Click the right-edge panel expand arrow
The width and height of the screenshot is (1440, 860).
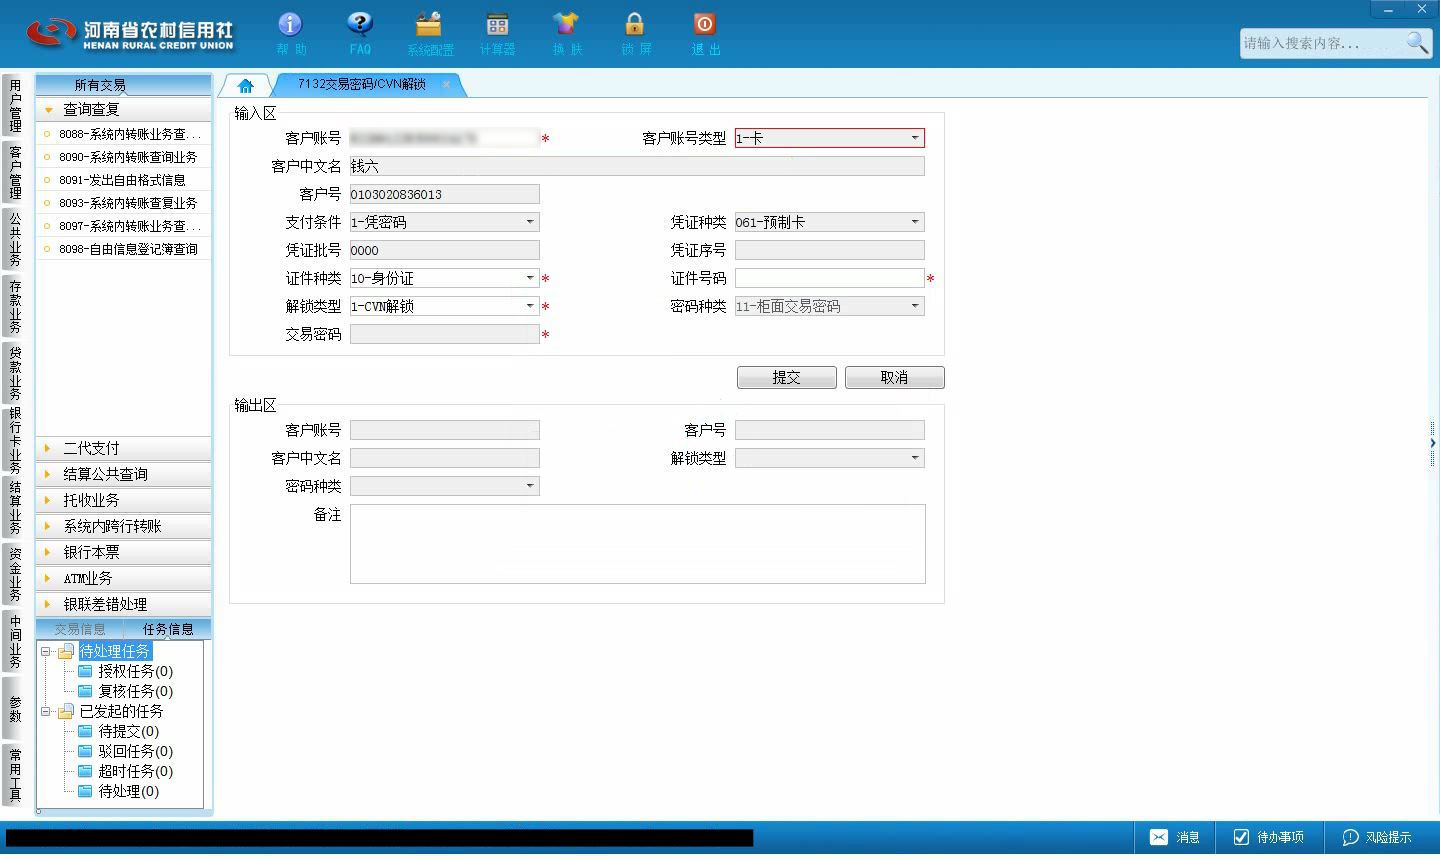1432,442
